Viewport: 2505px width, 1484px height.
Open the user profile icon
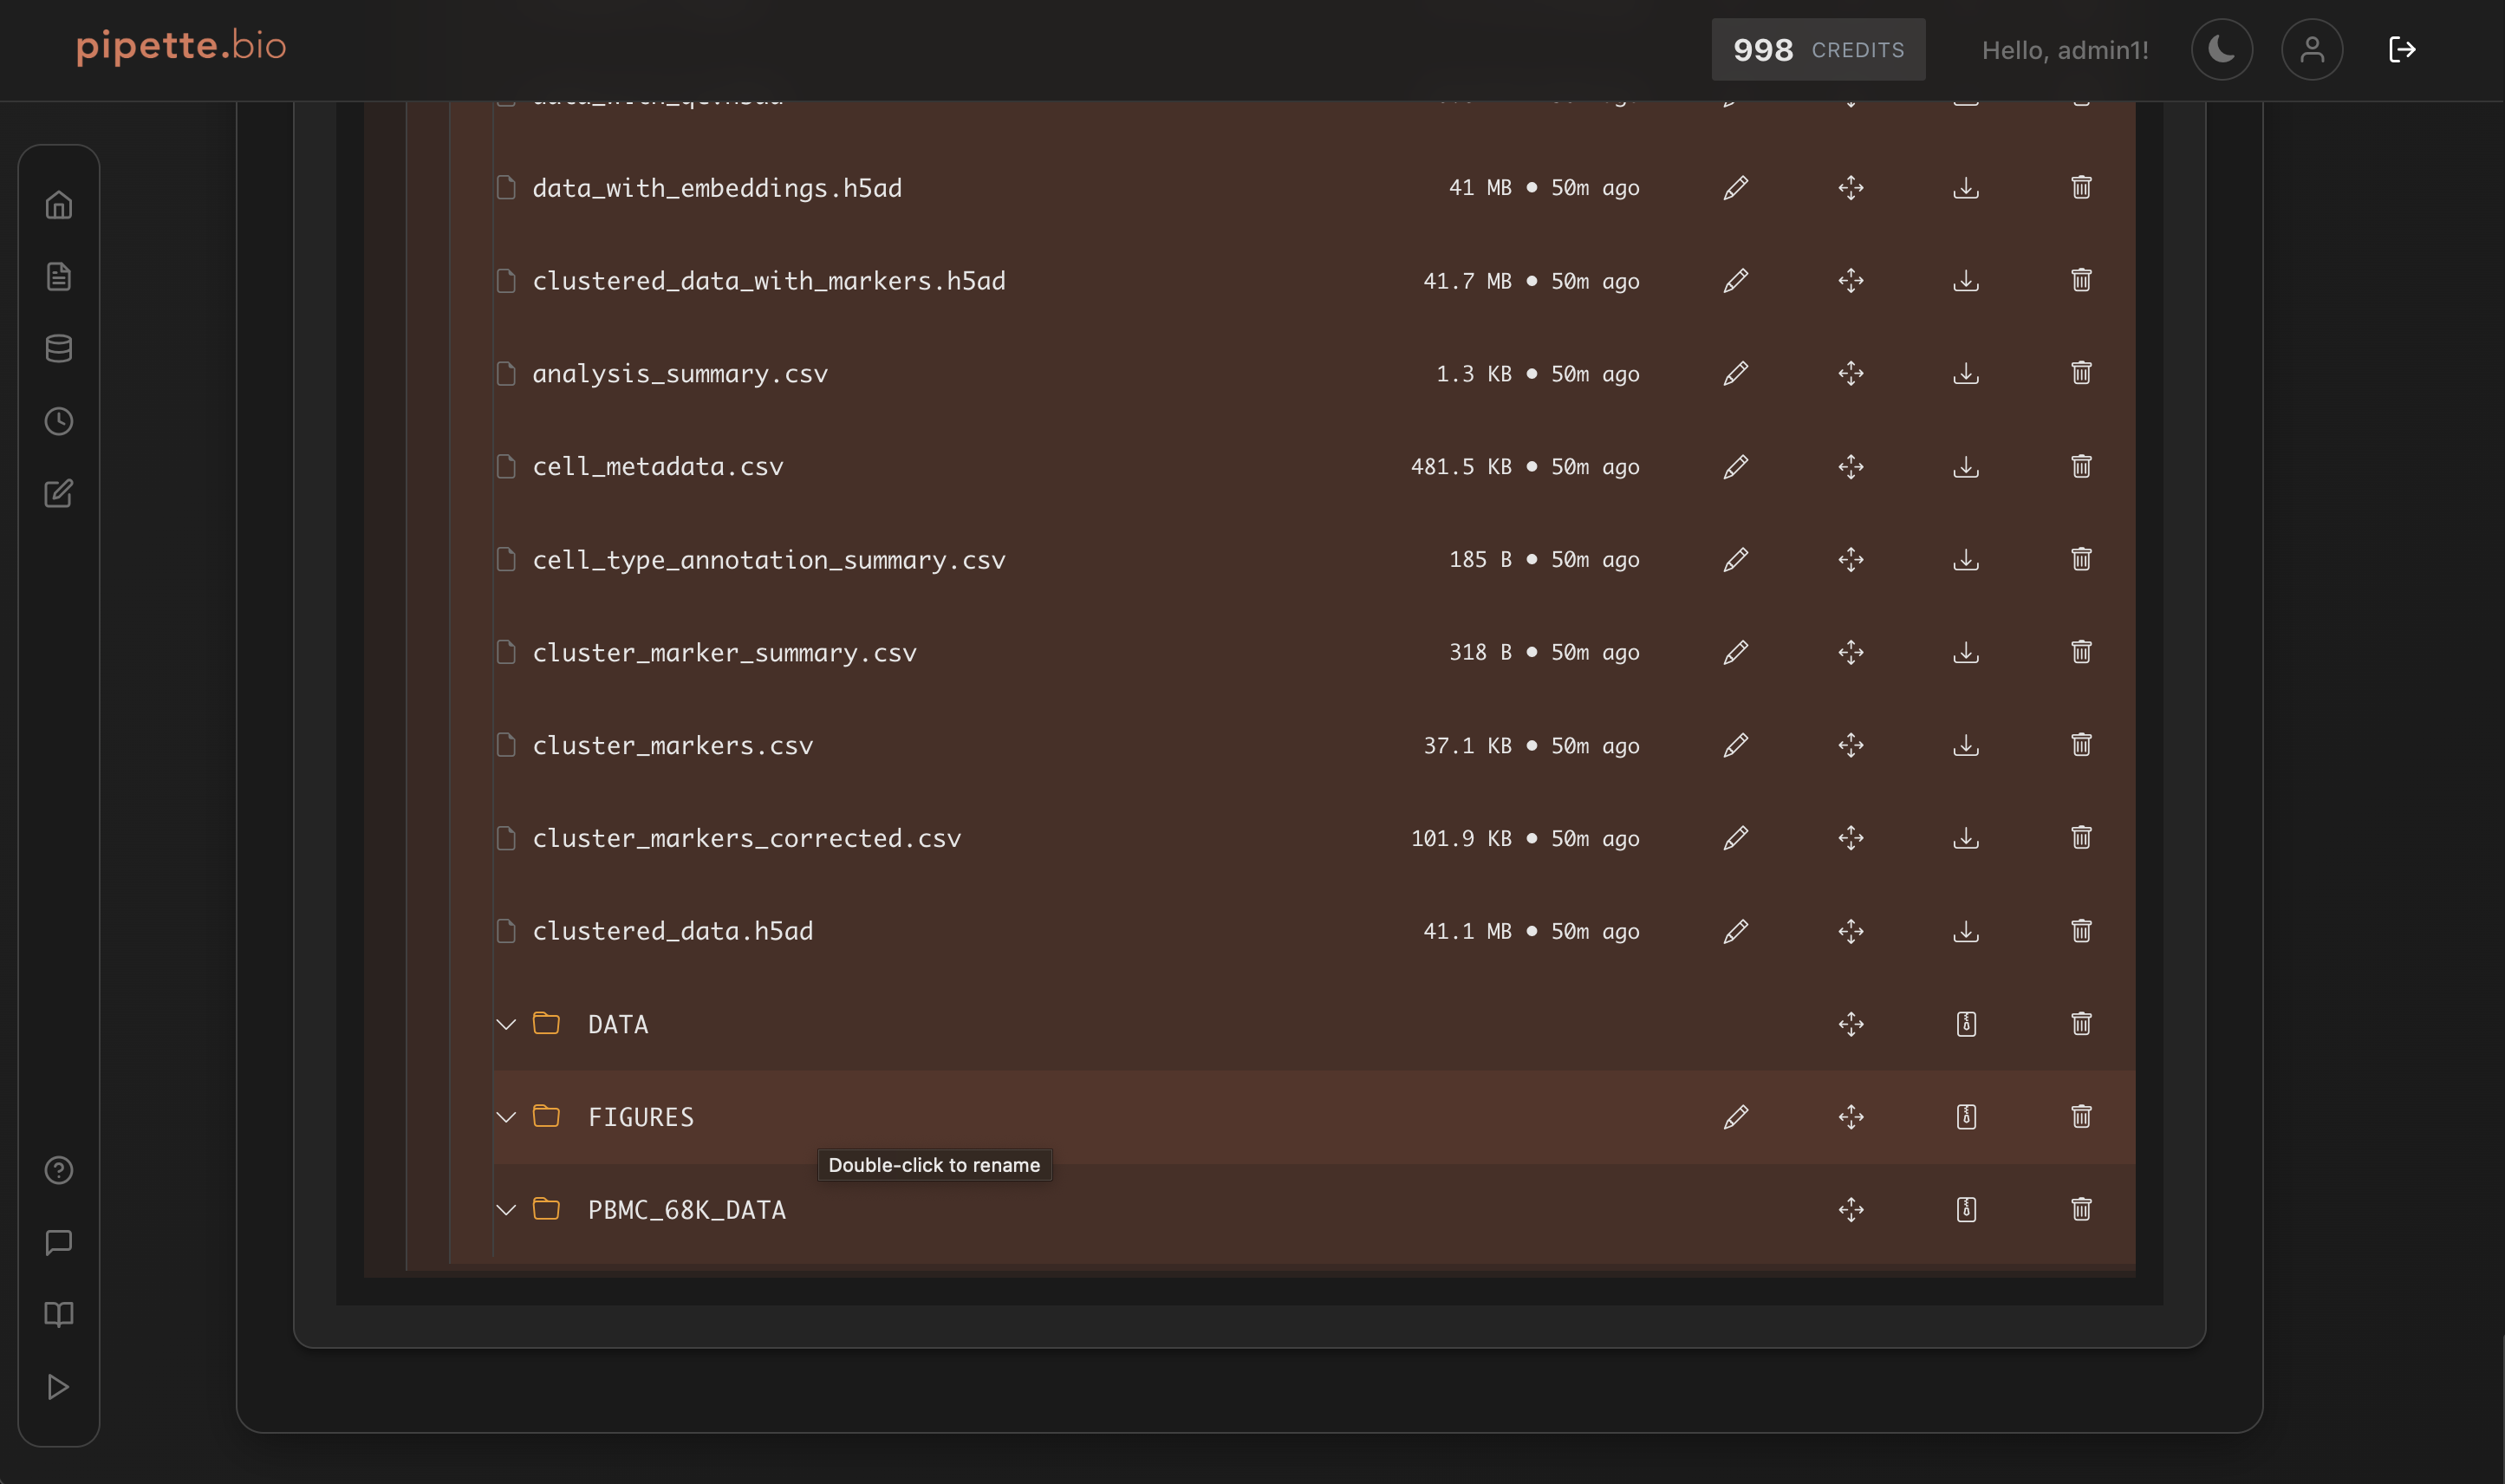(2312, 49)
